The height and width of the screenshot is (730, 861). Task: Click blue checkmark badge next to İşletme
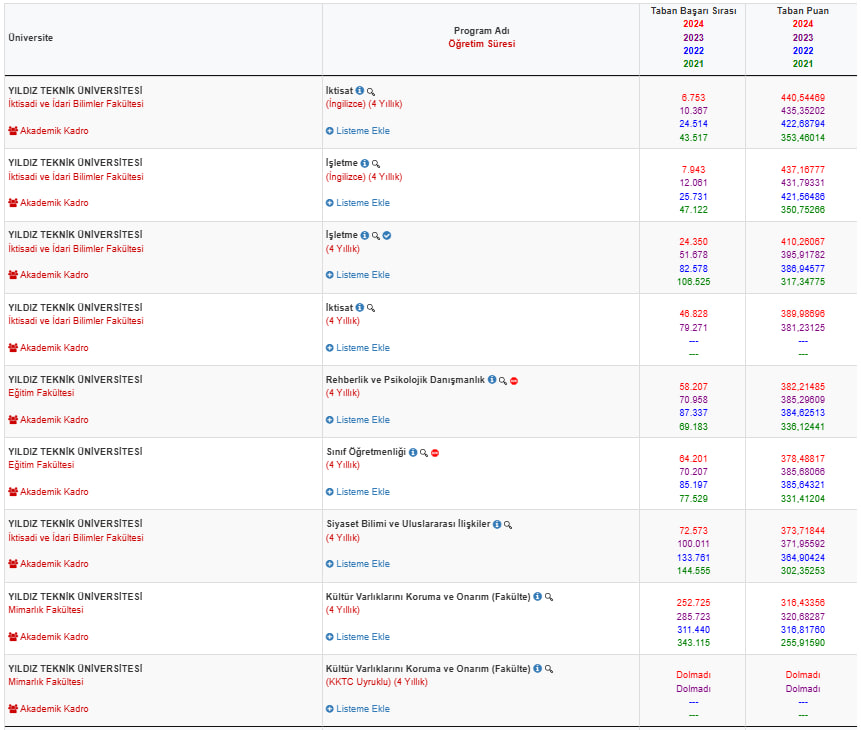[387, 235]
